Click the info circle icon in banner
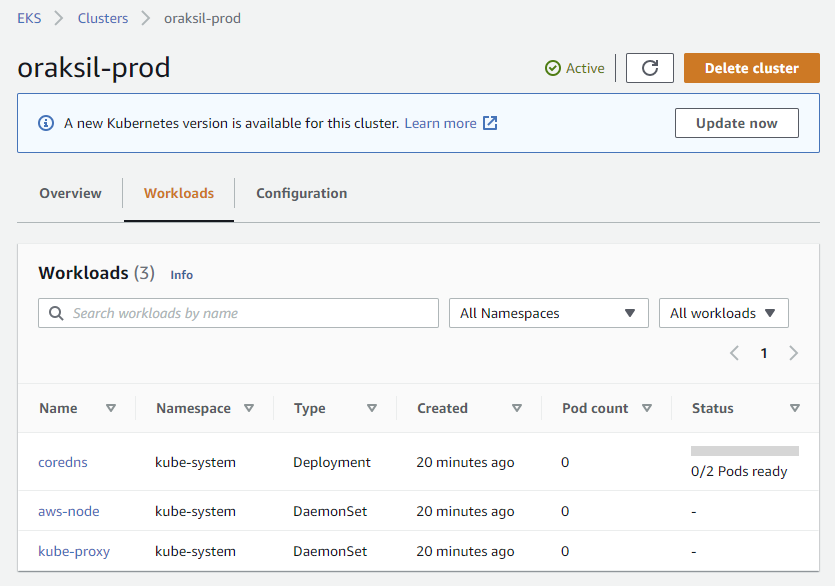The width and height of the screenshot is (835, 586). pyautogui.click(x=46, y=123)
